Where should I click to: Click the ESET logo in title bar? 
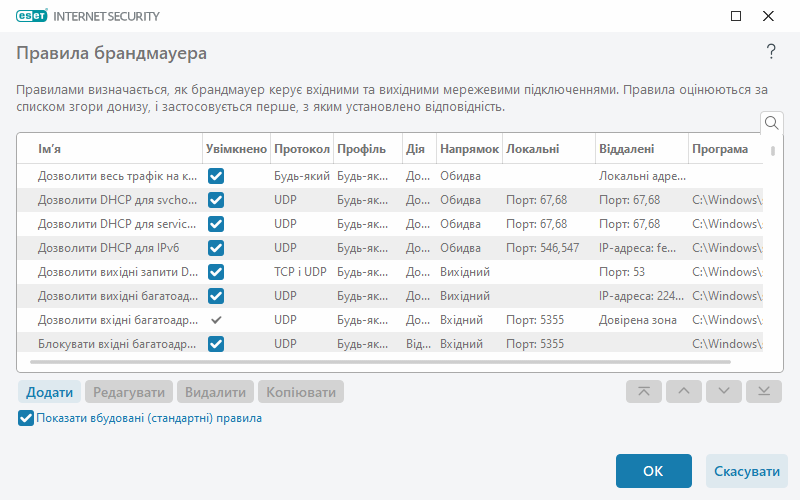32,16
